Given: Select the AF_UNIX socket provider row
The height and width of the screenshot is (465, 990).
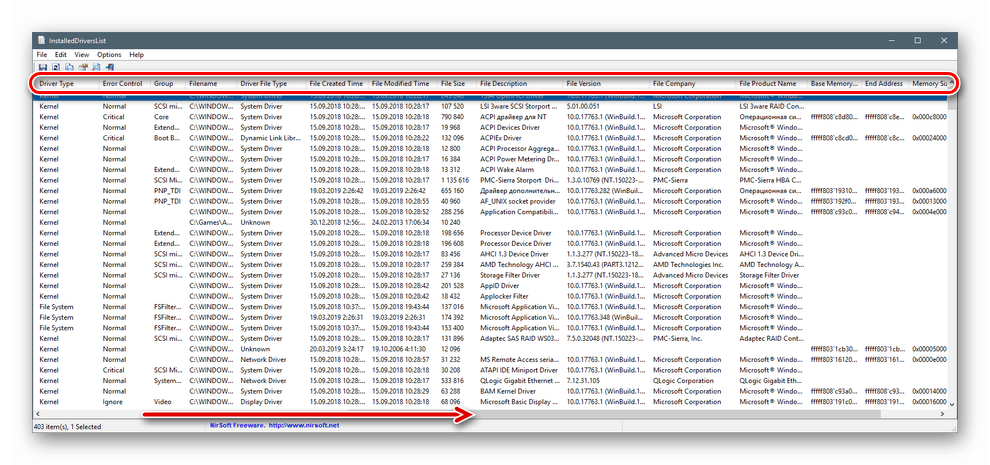Looking at the screenshot, I should 491,201.
